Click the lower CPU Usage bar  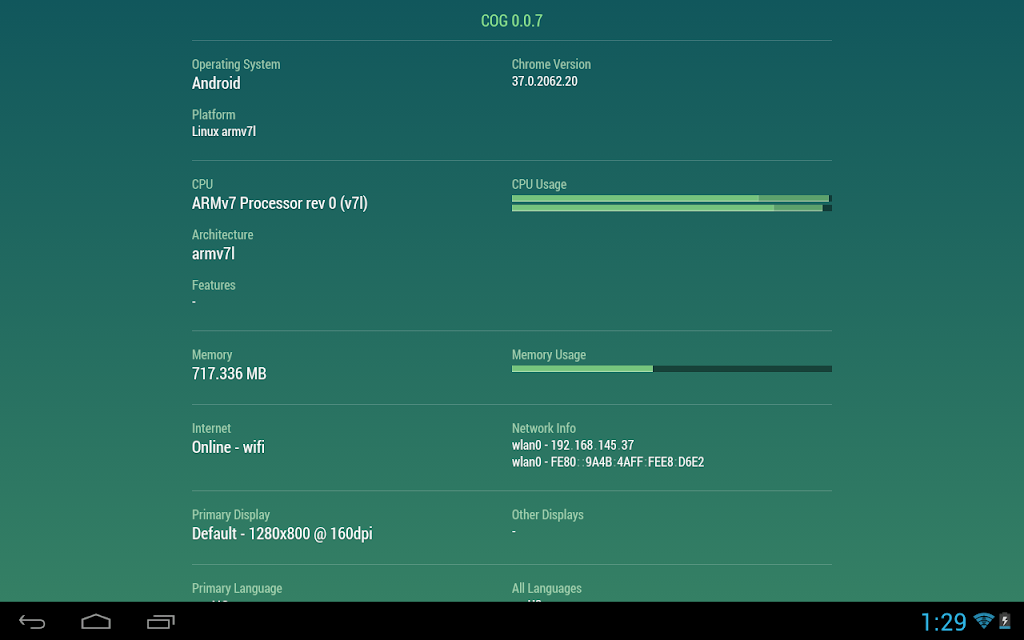point(671,208)
